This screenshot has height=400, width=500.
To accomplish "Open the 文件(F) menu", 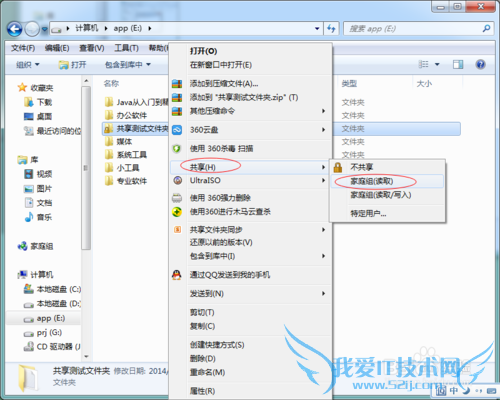I will 23,48.
